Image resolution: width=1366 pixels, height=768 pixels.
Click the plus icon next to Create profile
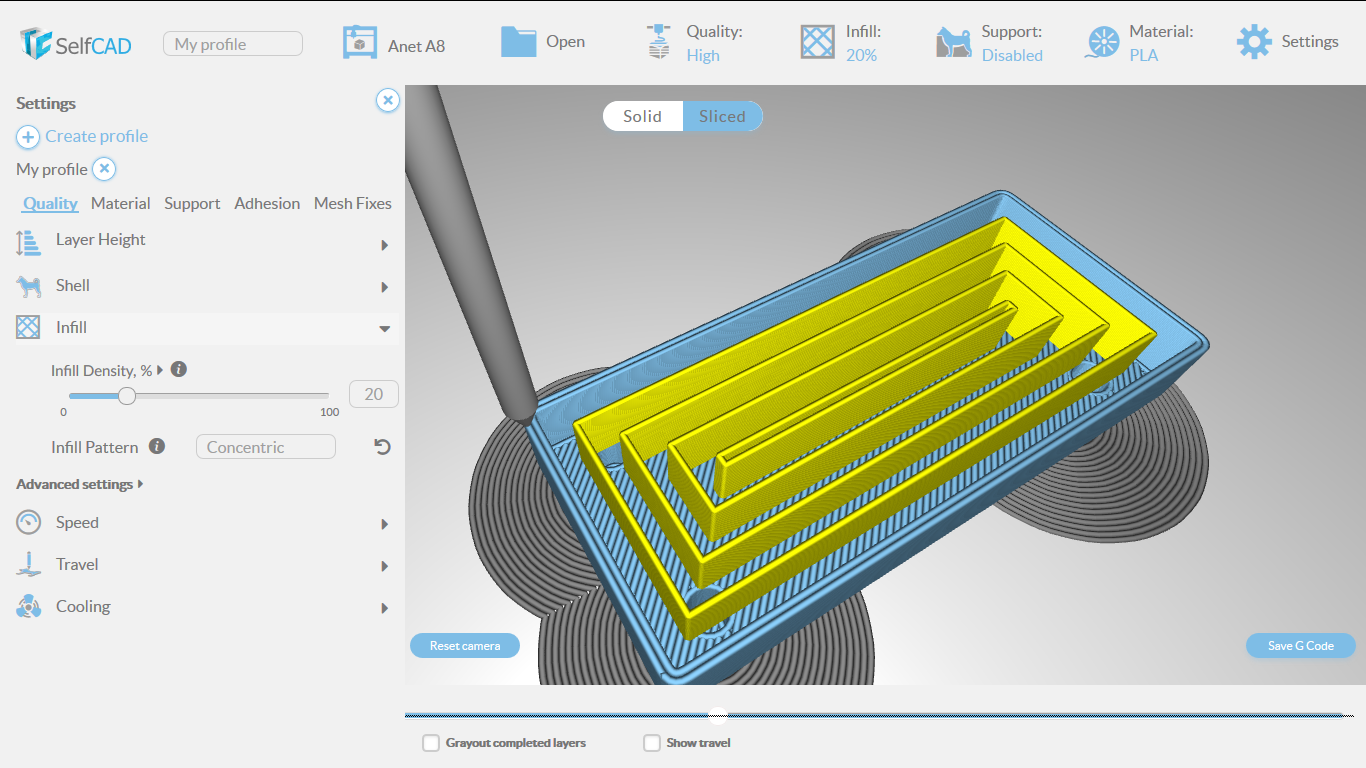(x=28, y=137)
